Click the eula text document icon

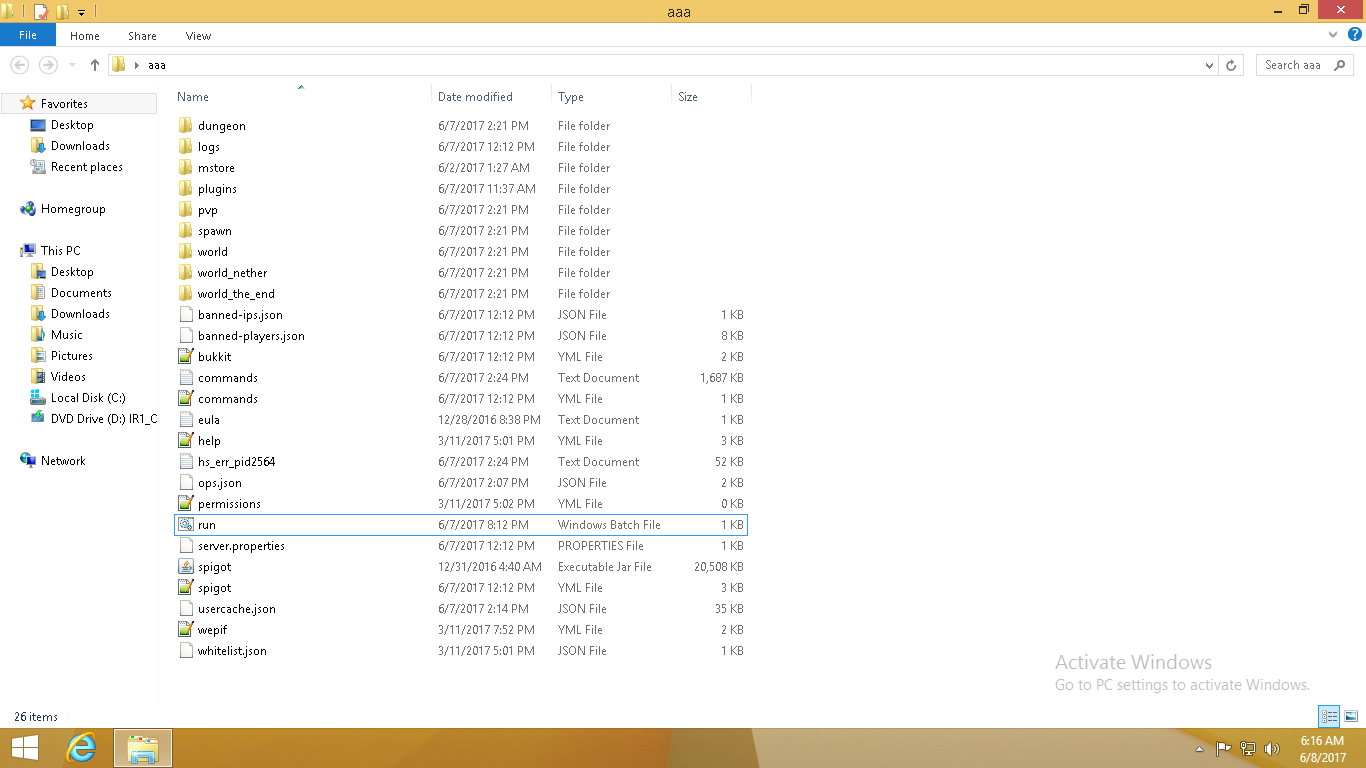185,420
